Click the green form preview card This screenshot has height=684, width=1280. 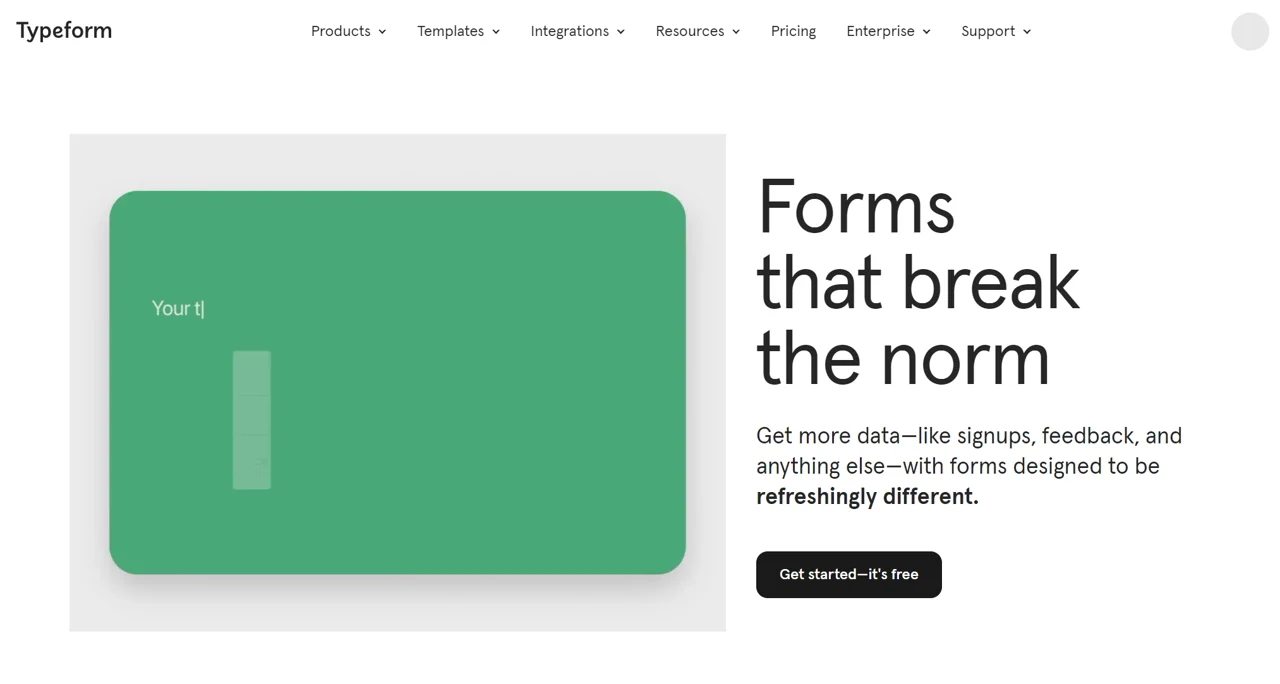[x=397, y=382]
